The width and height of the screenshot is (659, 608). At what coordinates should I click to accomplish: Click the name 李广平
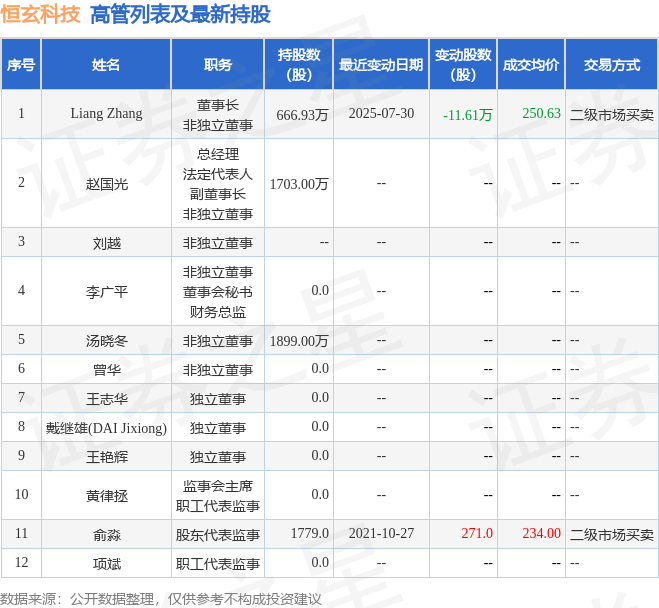(x=107, y=292)
